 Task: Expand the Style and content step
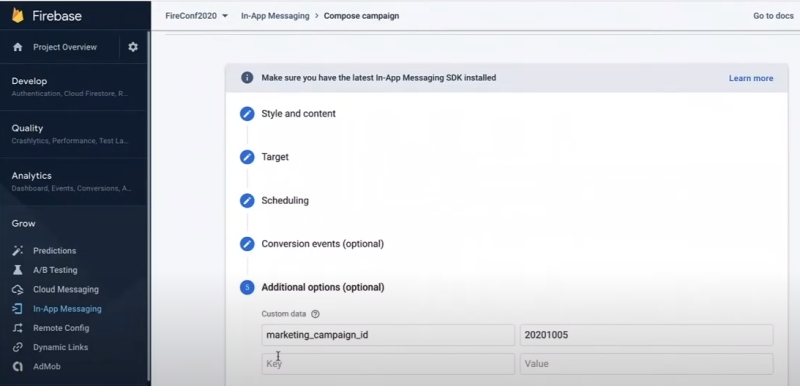[298, 114]
